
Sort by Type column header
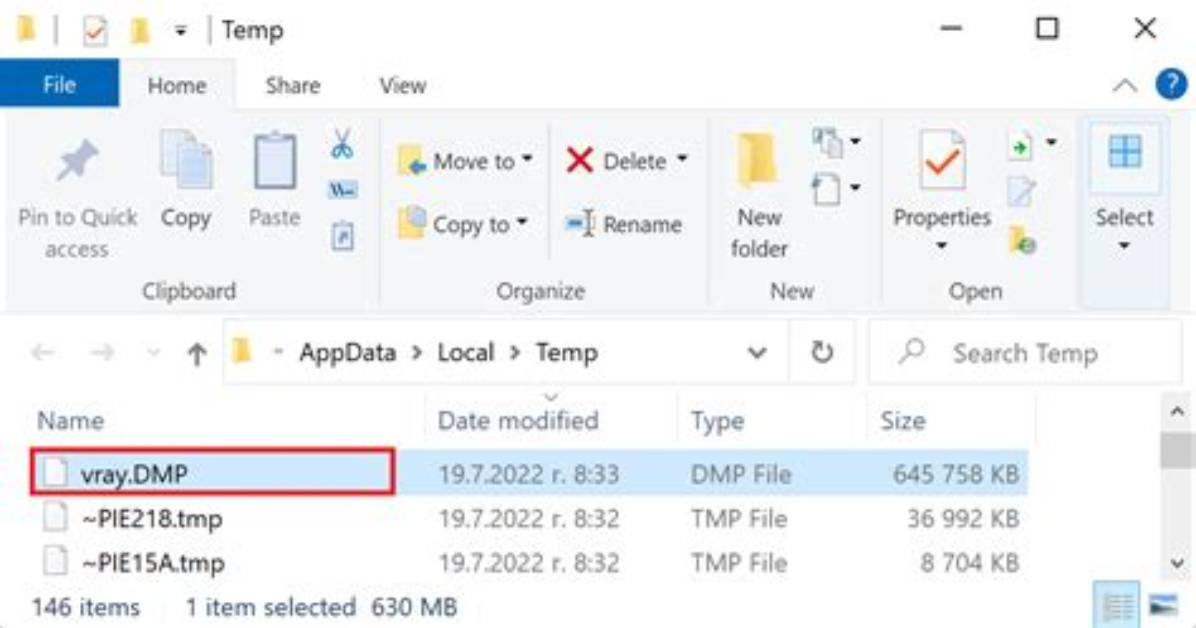pos(718,420)
